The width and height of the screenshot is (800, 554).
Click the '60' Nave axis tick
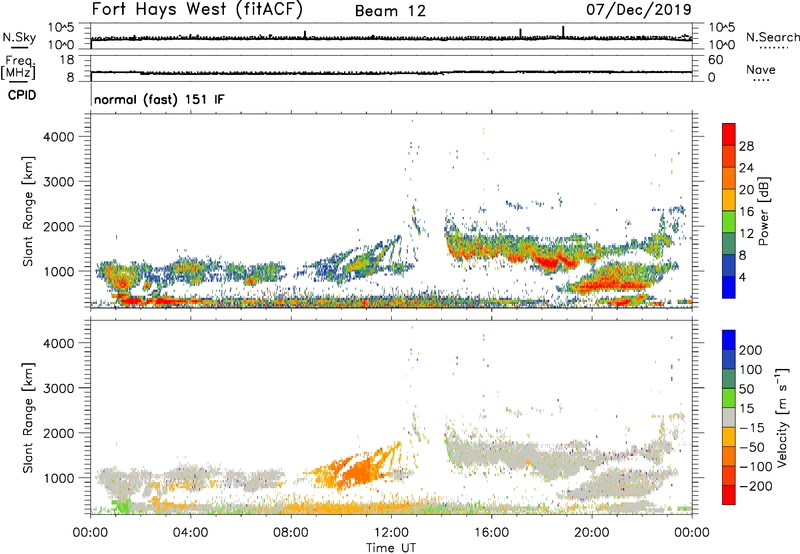click(x=715, y=60)
